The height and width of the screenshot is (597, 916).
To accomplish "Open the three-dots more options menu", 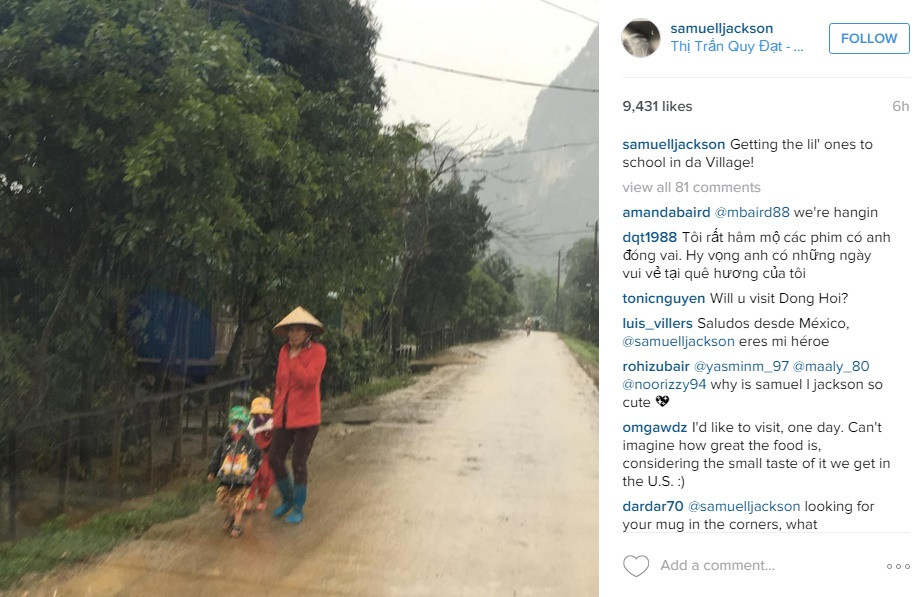I will (898, 566).
